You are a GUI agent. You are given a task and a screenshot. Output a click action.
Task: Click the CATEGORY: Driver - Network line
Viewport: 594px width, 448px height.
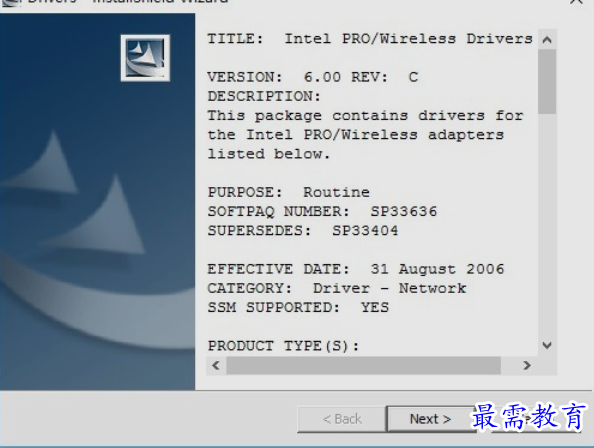336,289
